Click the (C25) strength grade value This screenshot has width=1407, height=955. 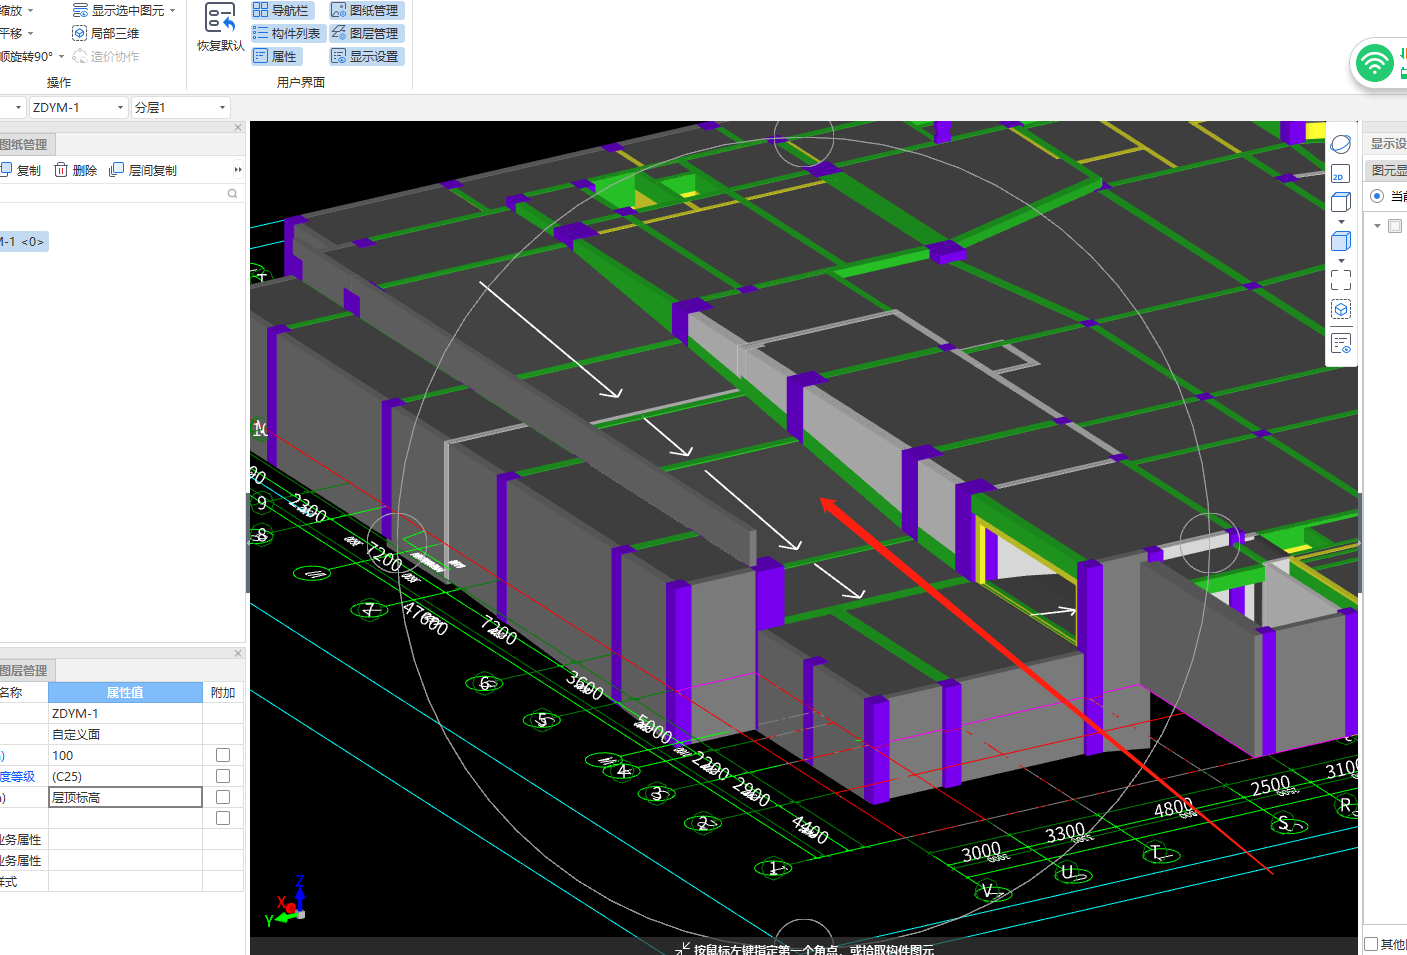click(x=125, y=776)
